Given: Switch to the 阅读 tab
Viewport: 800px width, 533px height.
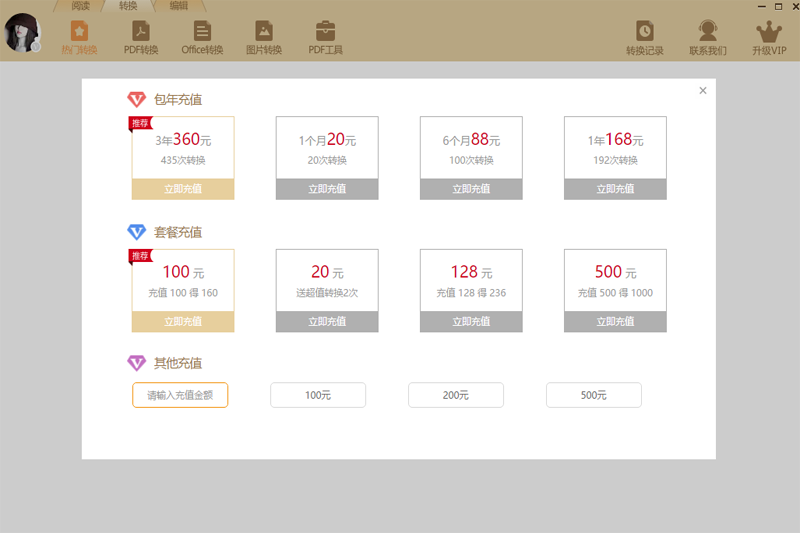Looking at the screenshot, I should 81,6.
